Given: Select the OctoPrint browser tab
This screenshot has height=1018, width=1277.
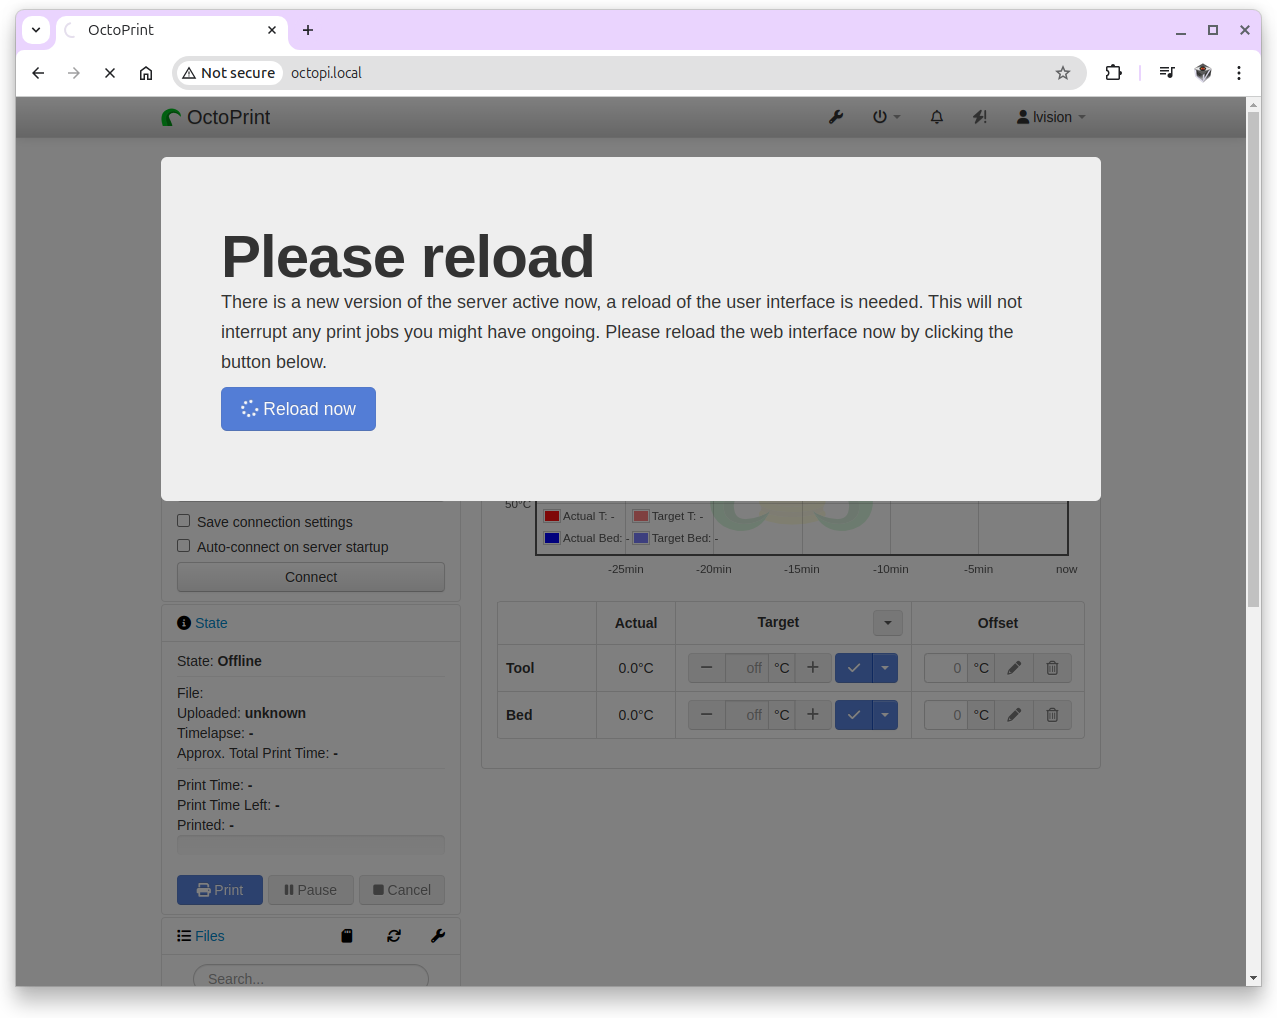Looking at the screenshot, I should click(x=171, y=30).
